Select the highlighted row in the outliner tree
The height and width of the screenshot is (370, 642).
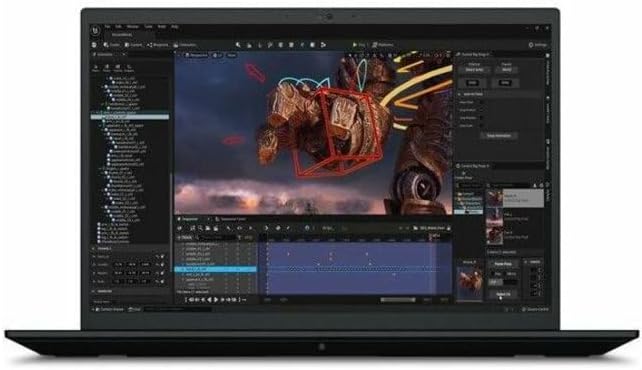[x=130, y=117]
